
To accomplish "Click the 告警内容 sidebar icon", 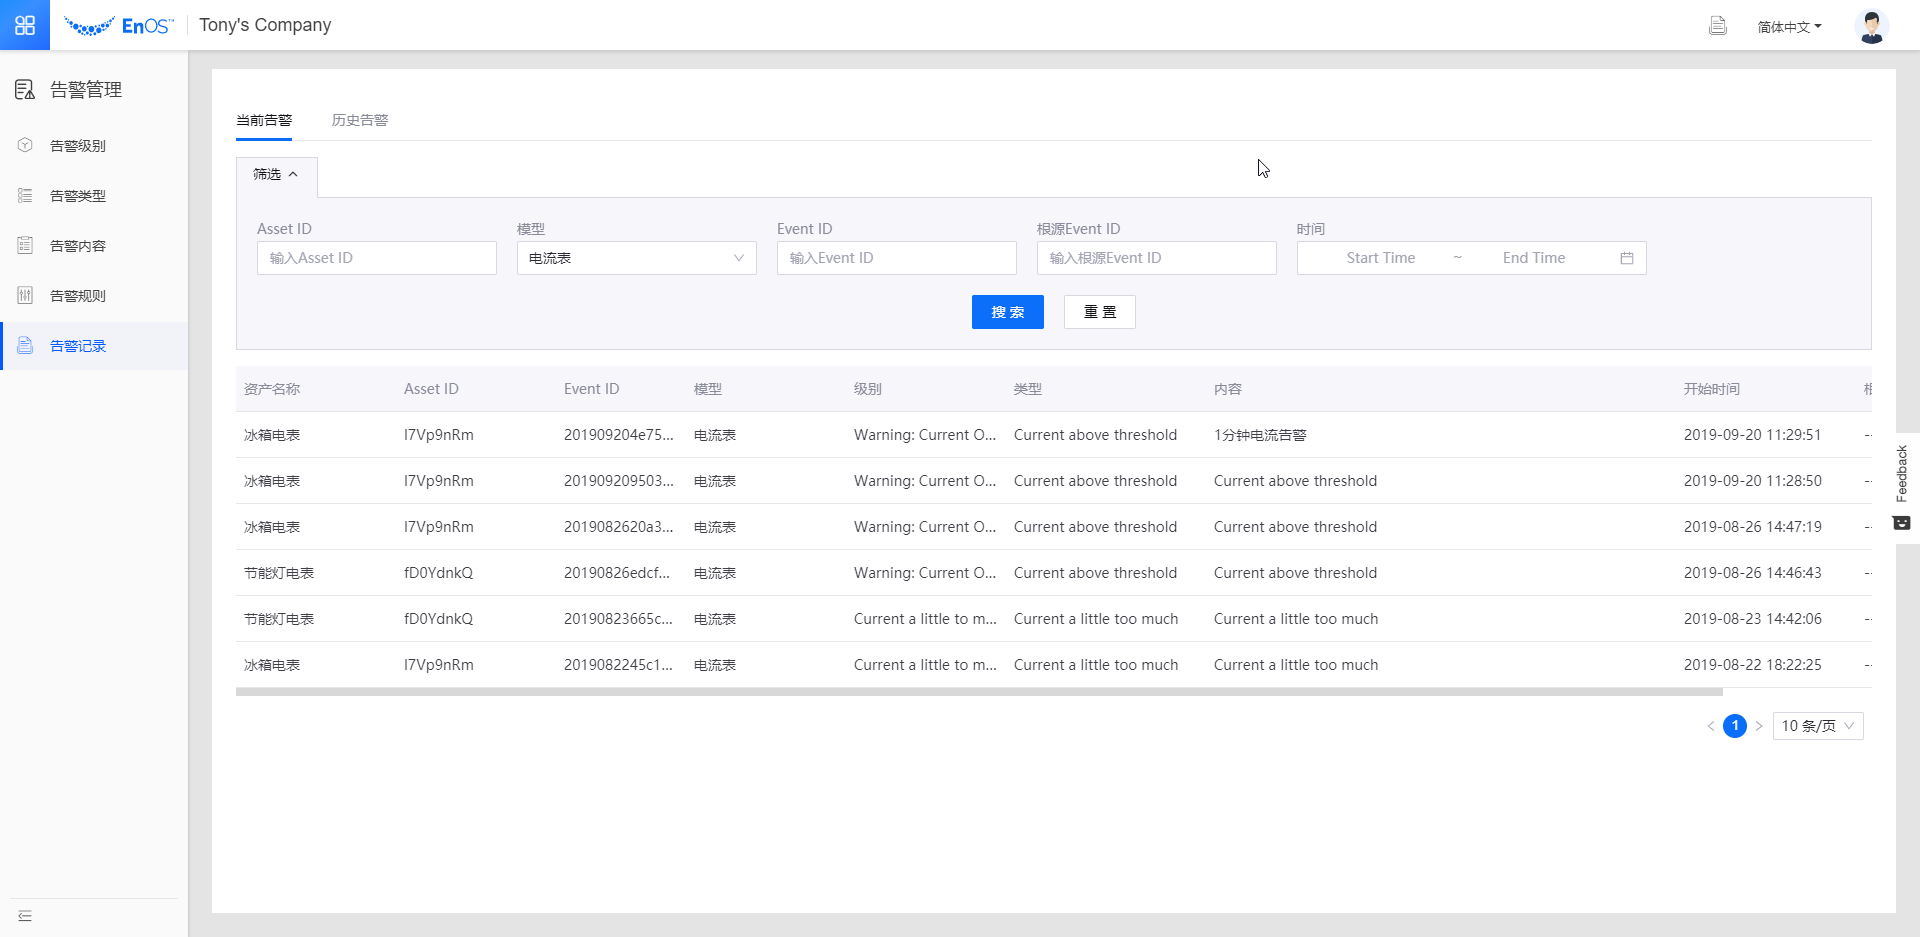I will [x=26, y=246].
